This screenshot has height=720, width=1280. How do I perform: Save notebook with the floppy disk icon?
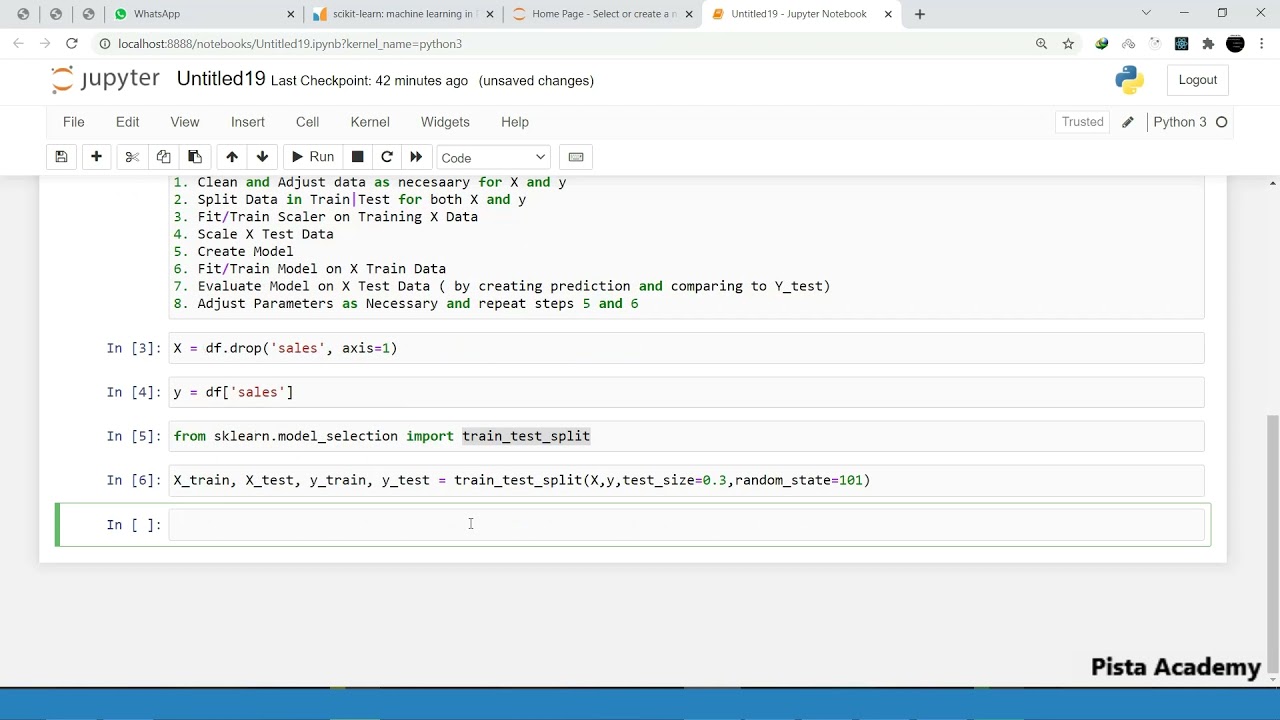[x=61, y=157]
